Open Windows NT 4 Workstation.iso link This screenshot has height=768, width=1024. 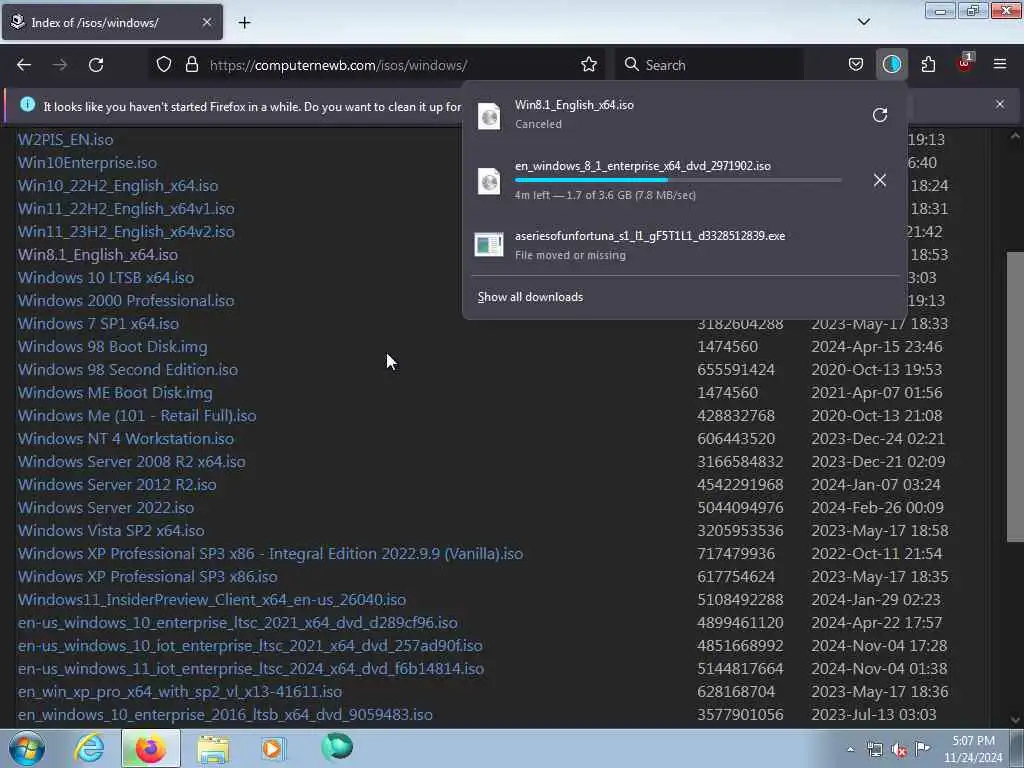coord(125,438)
